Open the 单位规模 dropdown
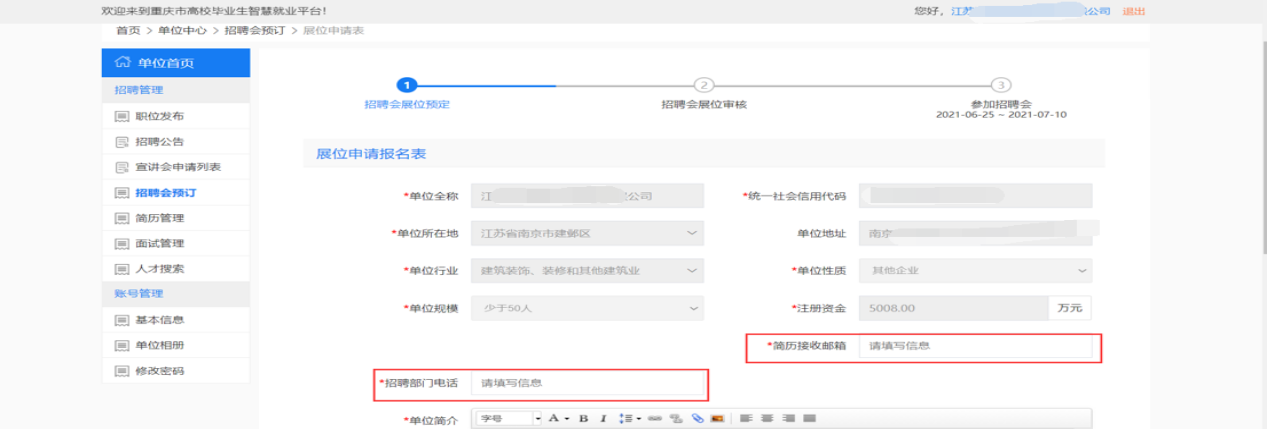1267x429 pixels. 587,309
